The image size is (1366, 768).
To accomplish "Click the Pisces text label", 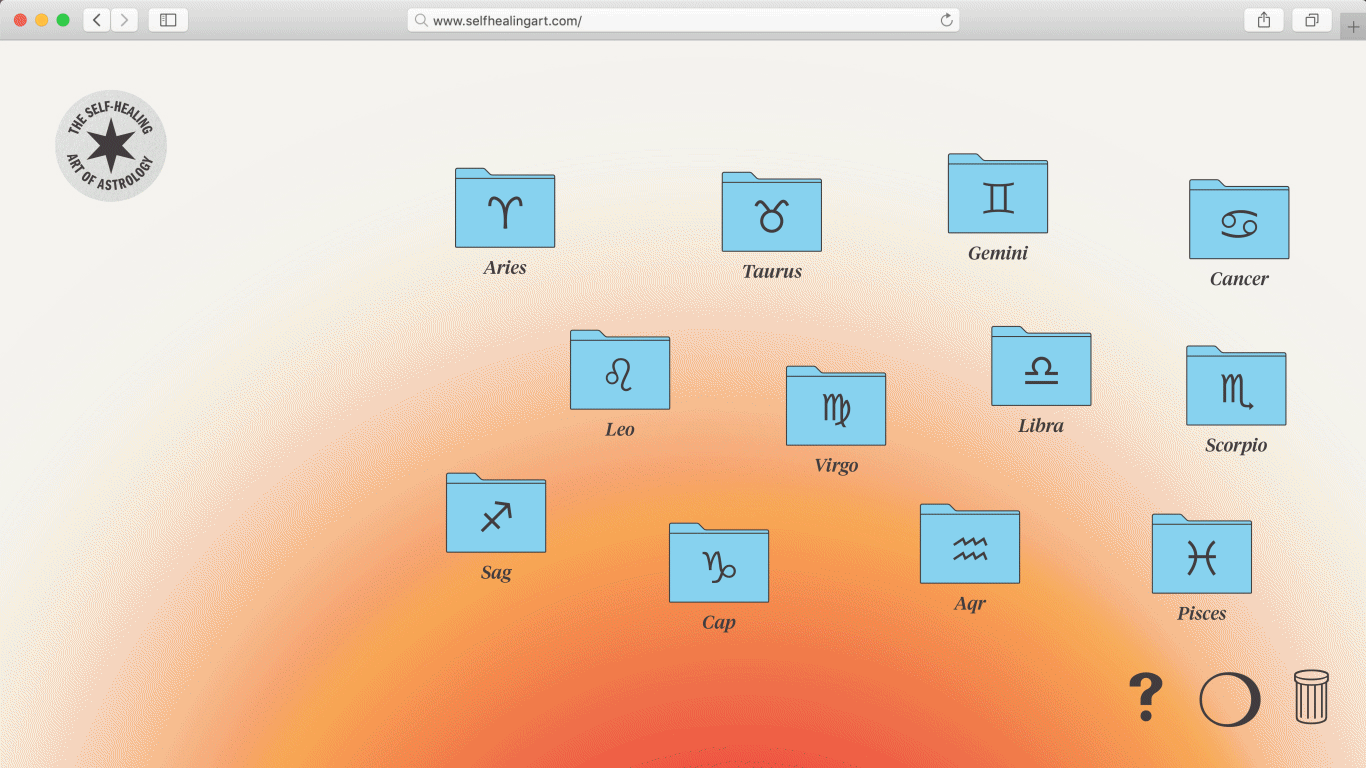I will pos(1202,614).
